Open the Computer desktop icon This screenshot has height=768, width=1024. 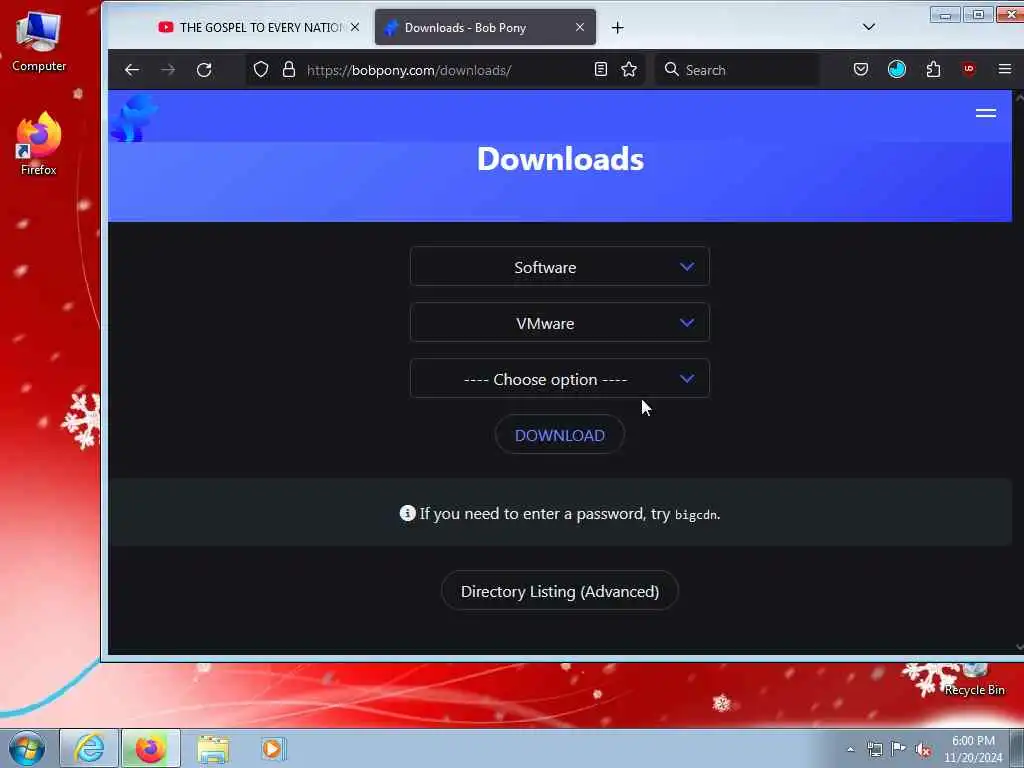pyautogui.click(x=39, y=42)
